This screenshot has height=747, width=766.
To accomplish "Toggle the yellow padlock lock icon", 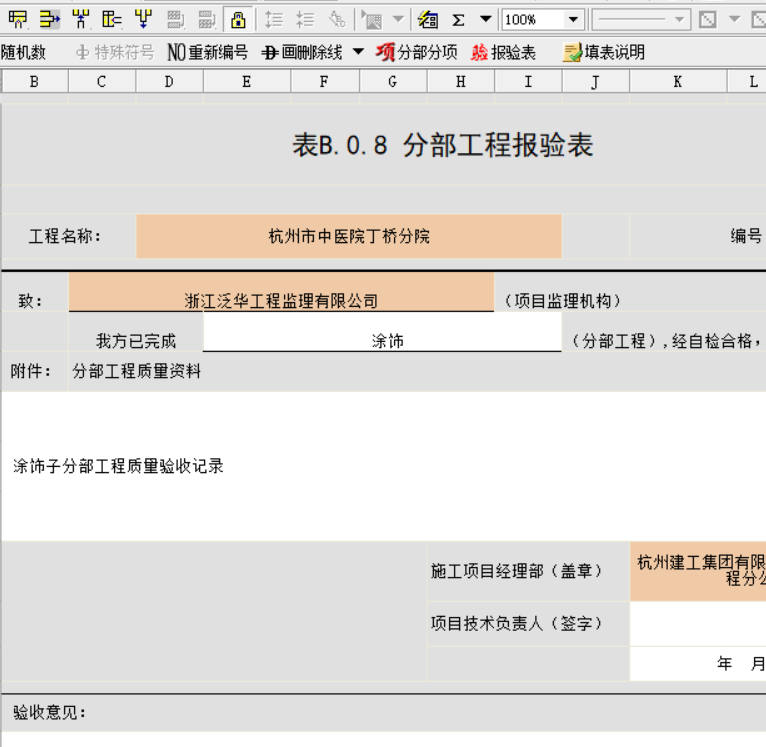I will pyautogui.click(x=238, y=19).
